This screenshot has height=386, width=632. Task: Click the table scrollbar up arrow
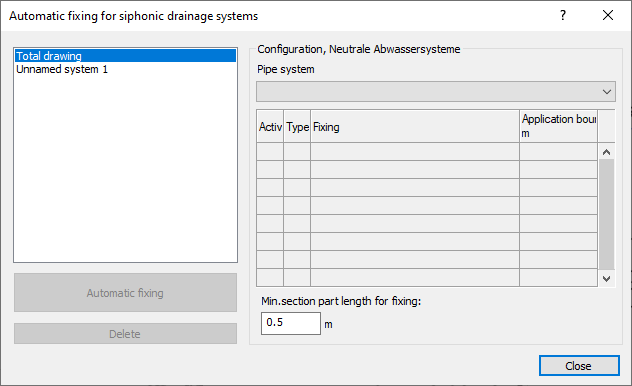pos(606,152)
